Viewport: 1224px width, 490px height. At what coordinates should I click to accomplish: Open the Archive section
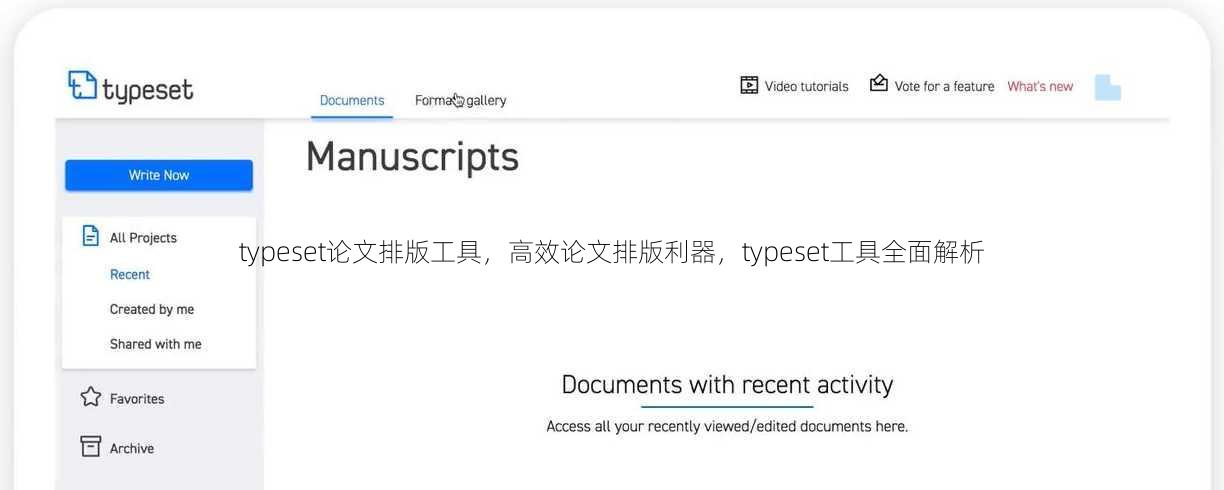pyautogui.click(x=132, y=449)
